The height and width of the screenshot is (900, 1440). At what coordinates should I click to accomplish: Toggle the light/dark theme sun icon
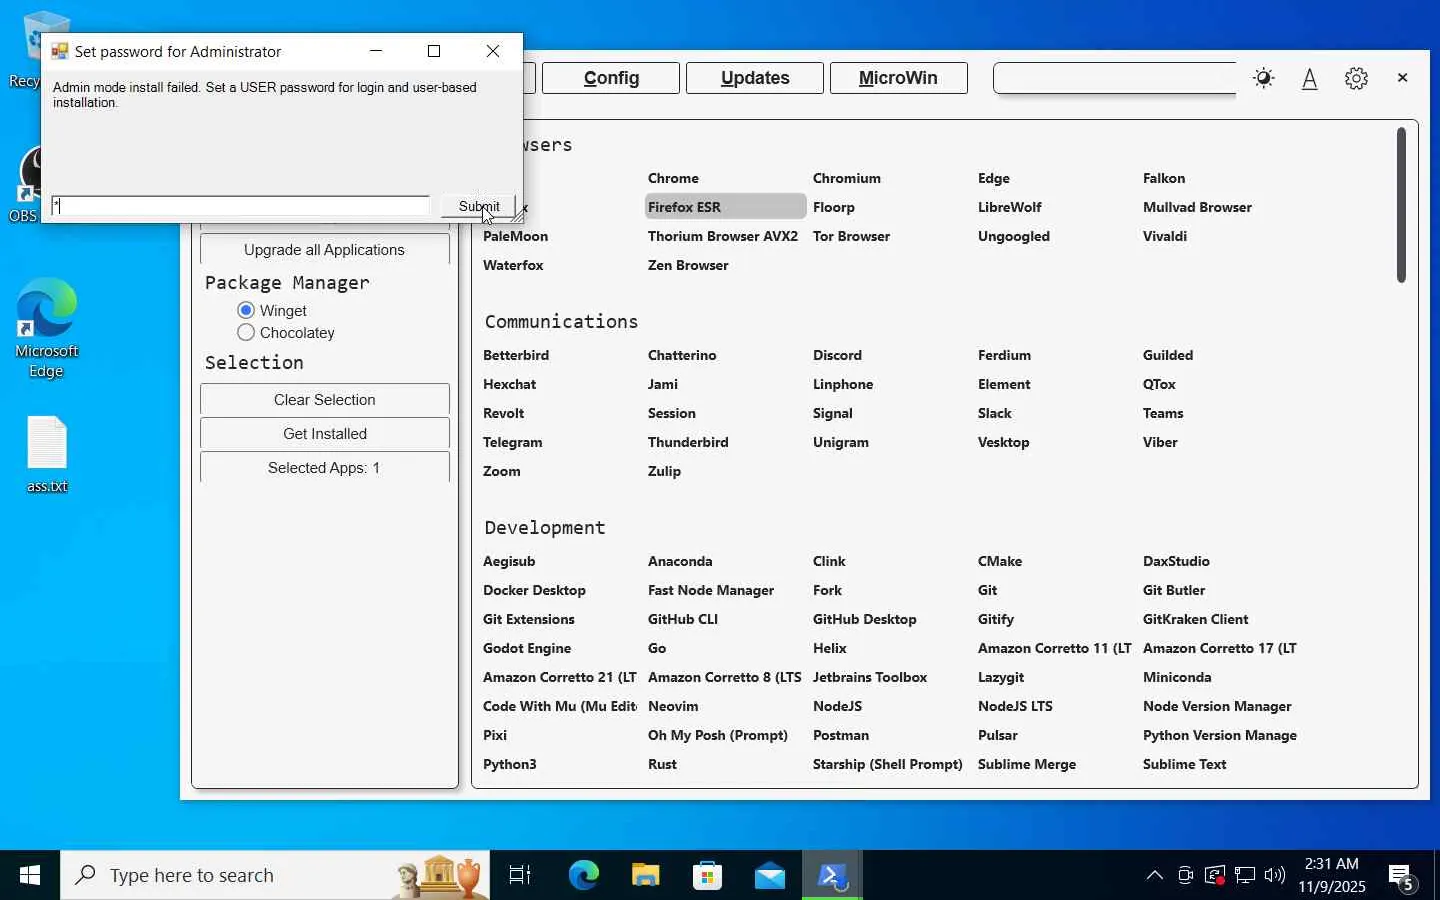click(1264, 78)
